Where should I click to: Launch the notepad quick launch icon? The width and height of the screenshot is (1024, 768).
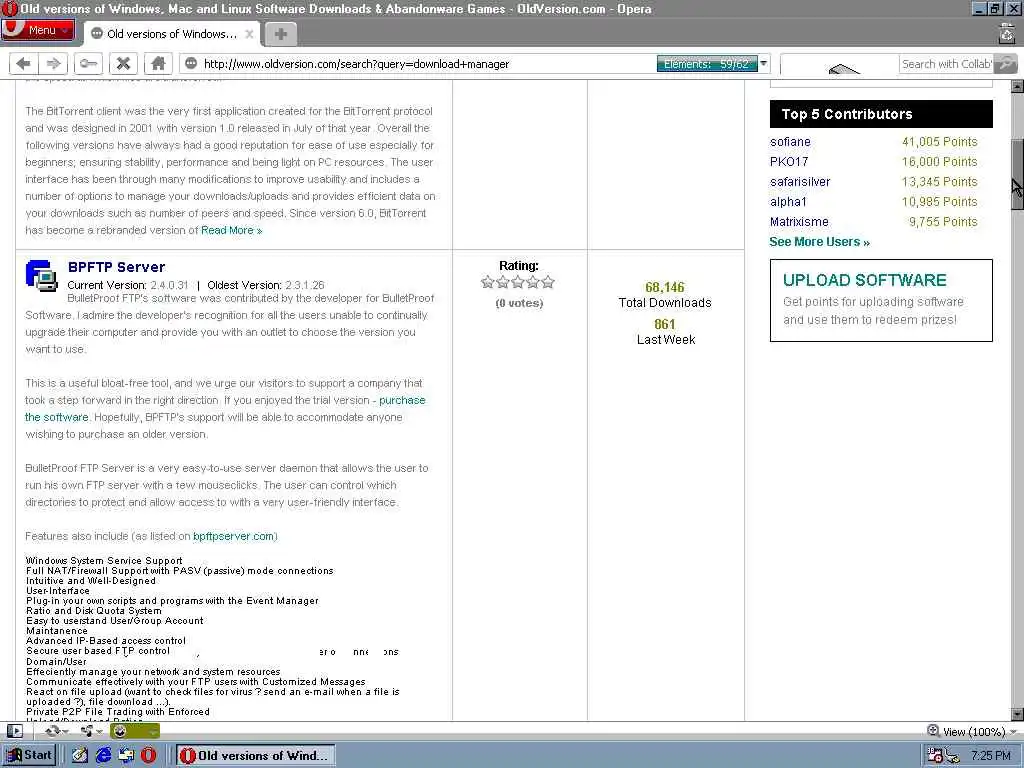tap(80, 756)
